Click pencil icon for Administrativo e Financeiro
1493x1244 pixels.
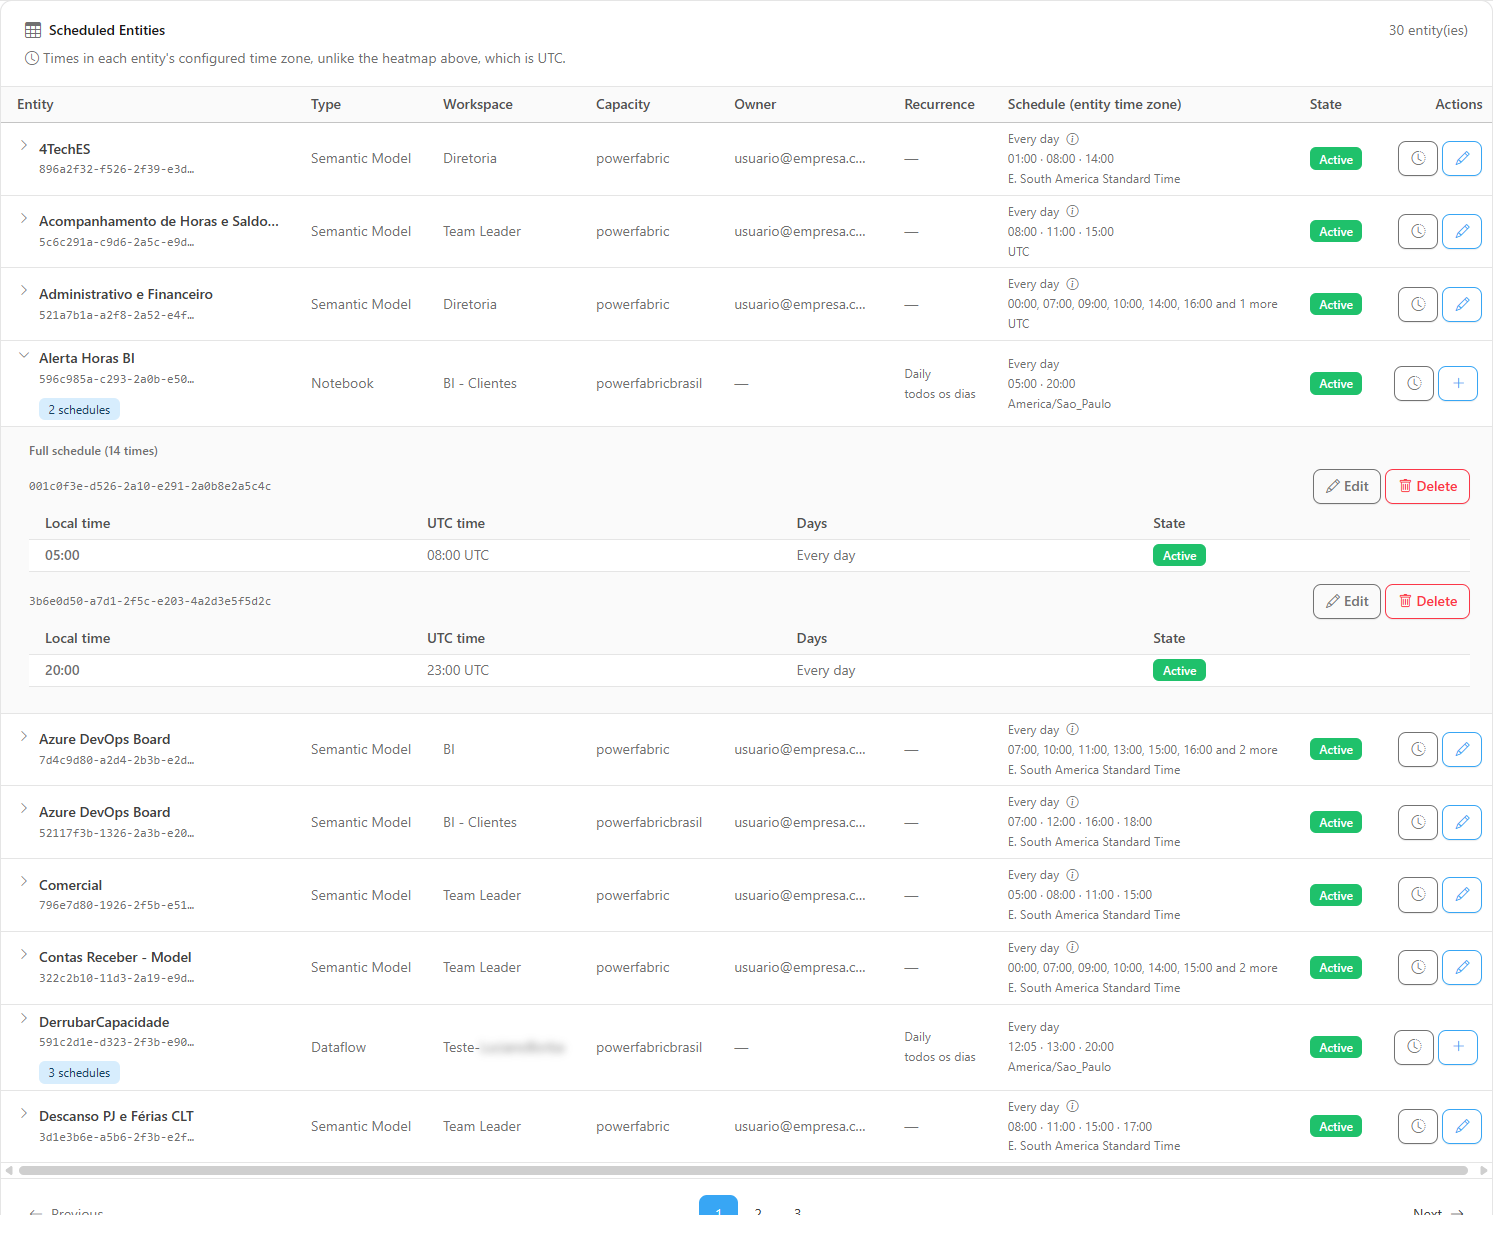(x=1461, y=304)
